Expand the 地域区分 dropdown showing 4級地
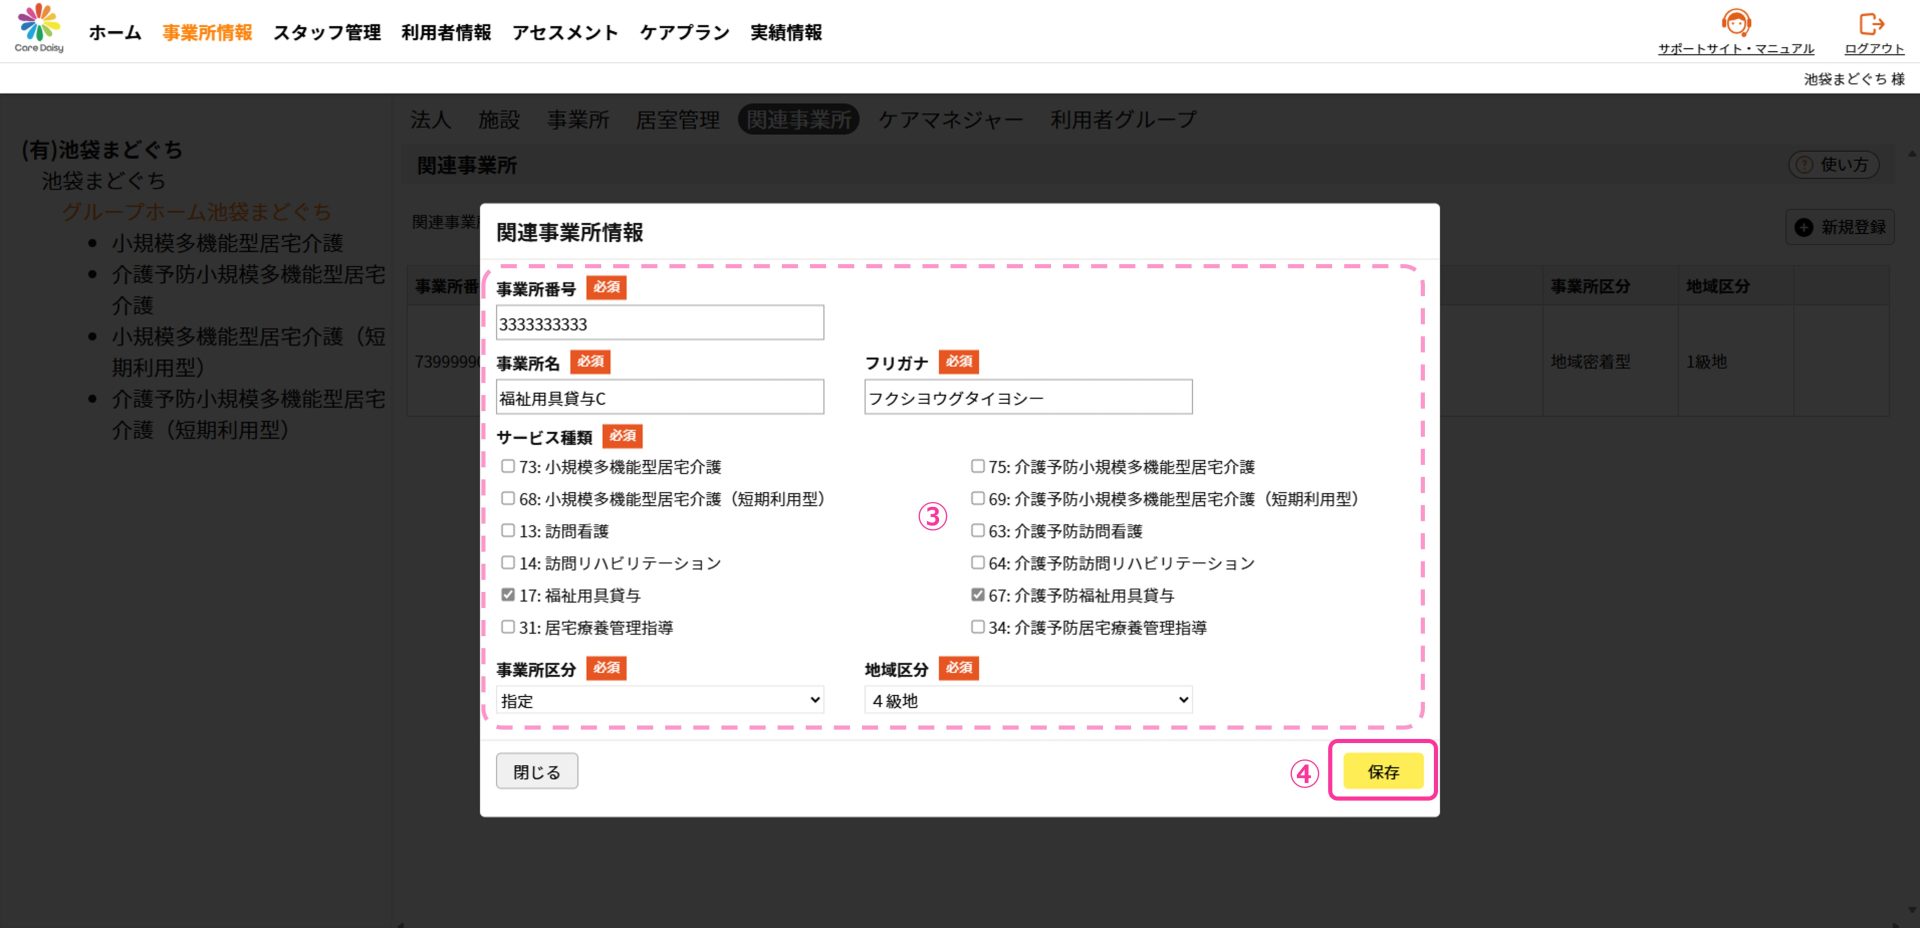This screenshot has width=1920, height=928. click(x=1028, y=700)
